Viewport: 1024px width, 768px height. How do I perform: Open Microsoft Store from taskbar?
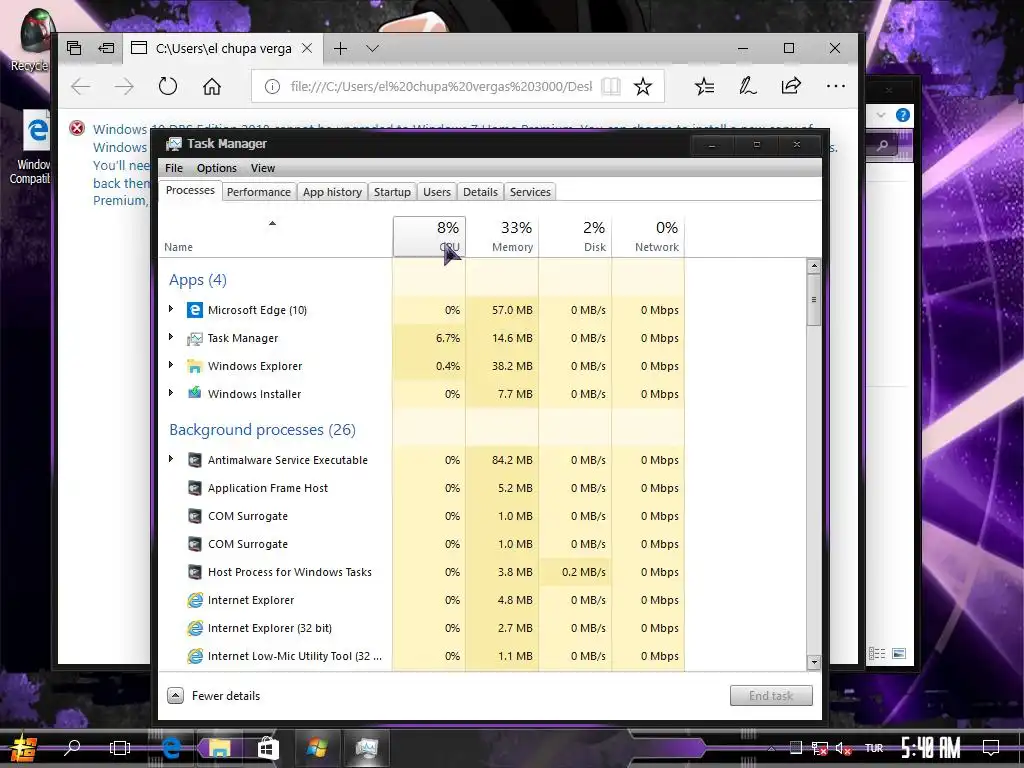268,748
